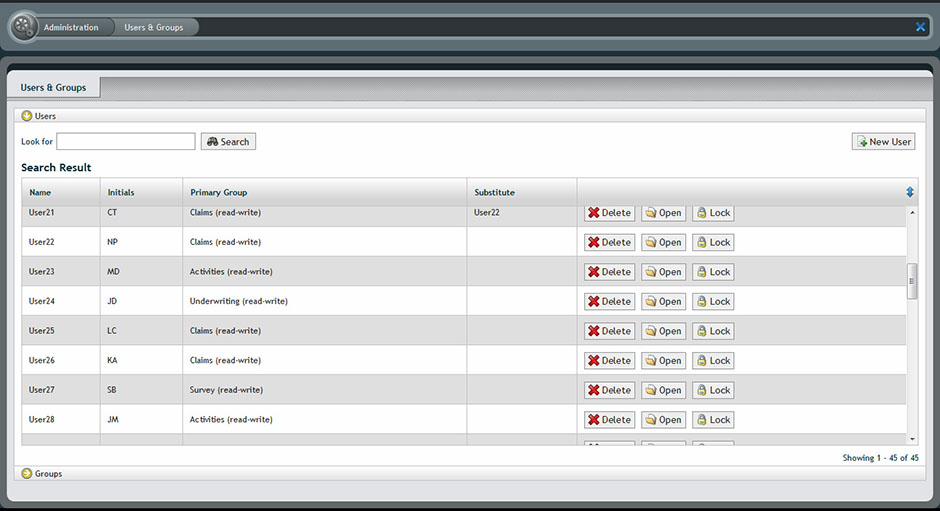This screenshot has height=511, width=940.
Task: Click the vertical scrollbar thumb
Action: point(911,281)
